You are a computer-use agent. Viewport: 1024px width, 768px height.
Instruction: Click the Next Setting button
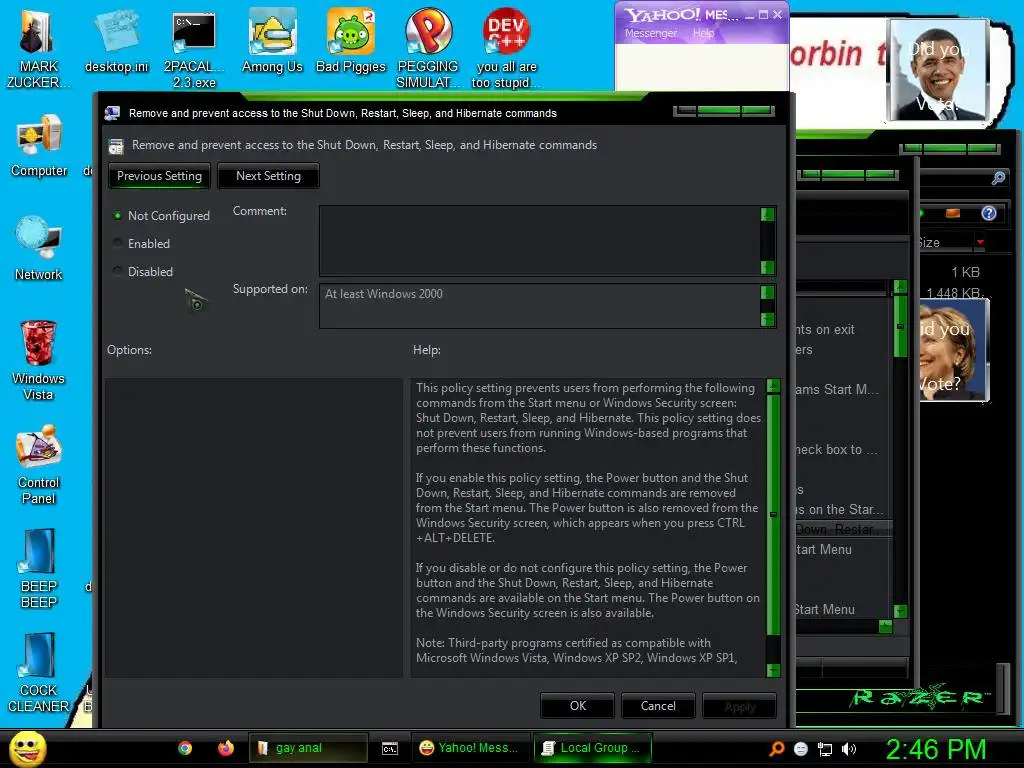click(268, 176)
